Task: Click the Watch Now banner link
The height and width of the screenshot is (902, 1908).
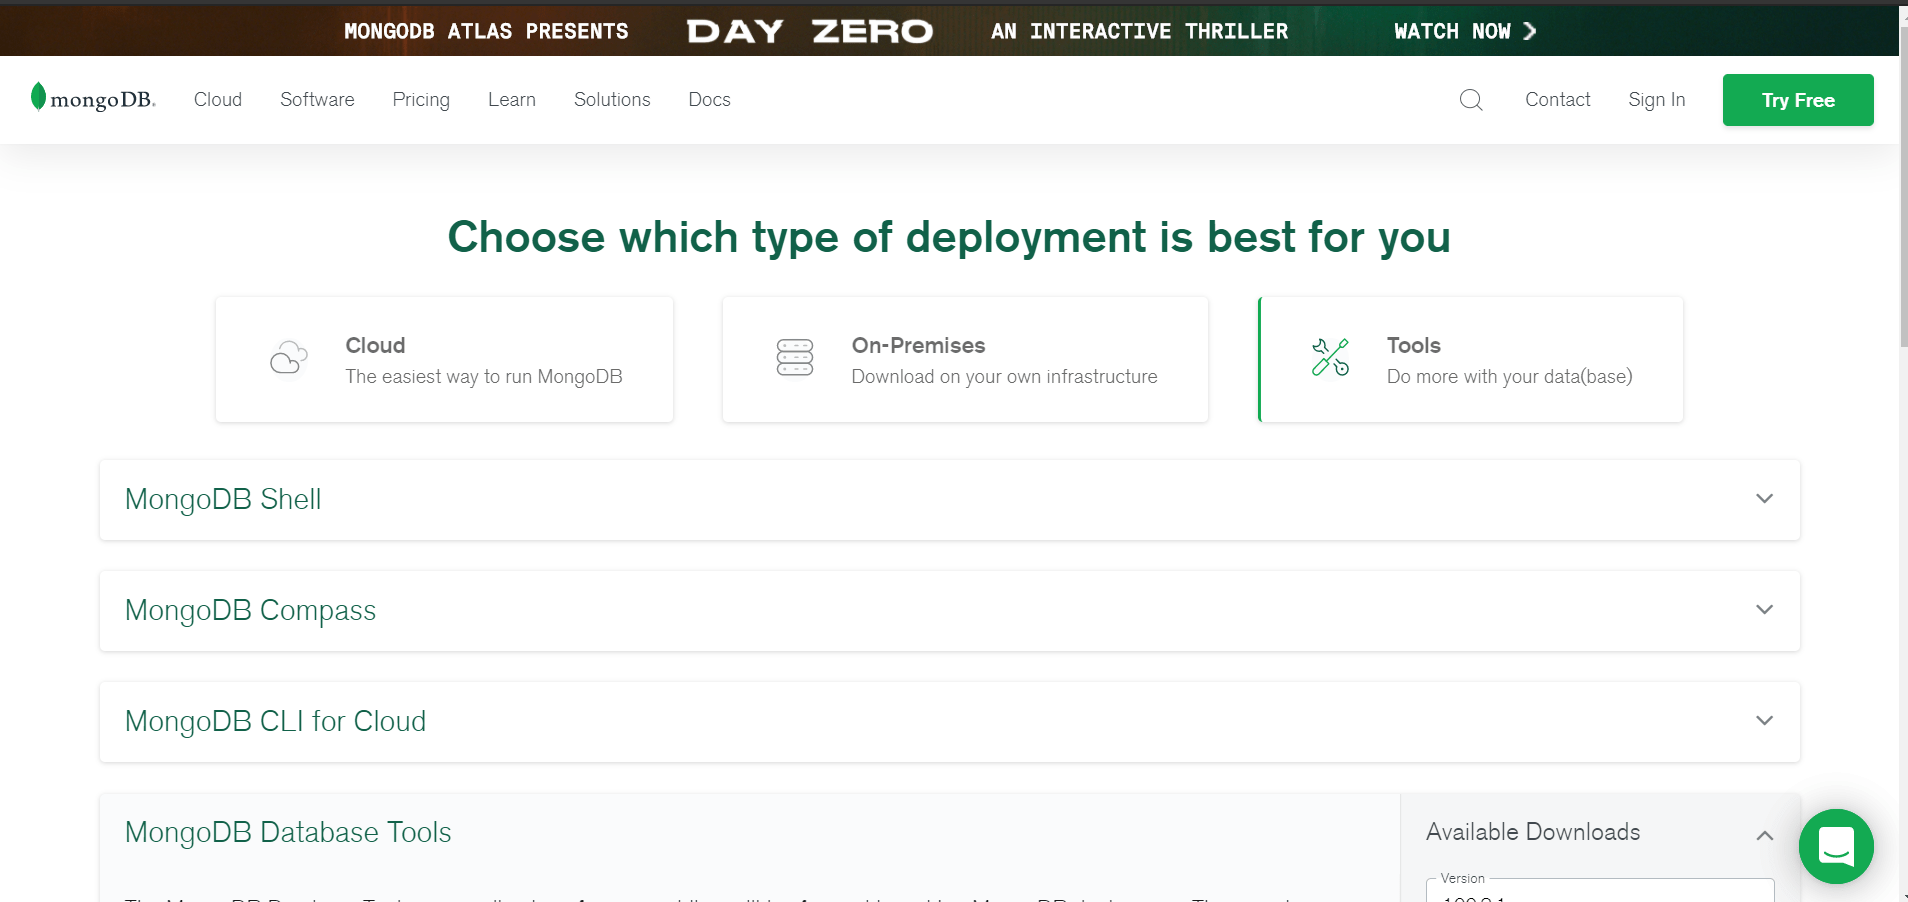Action: pos(1465,31)
